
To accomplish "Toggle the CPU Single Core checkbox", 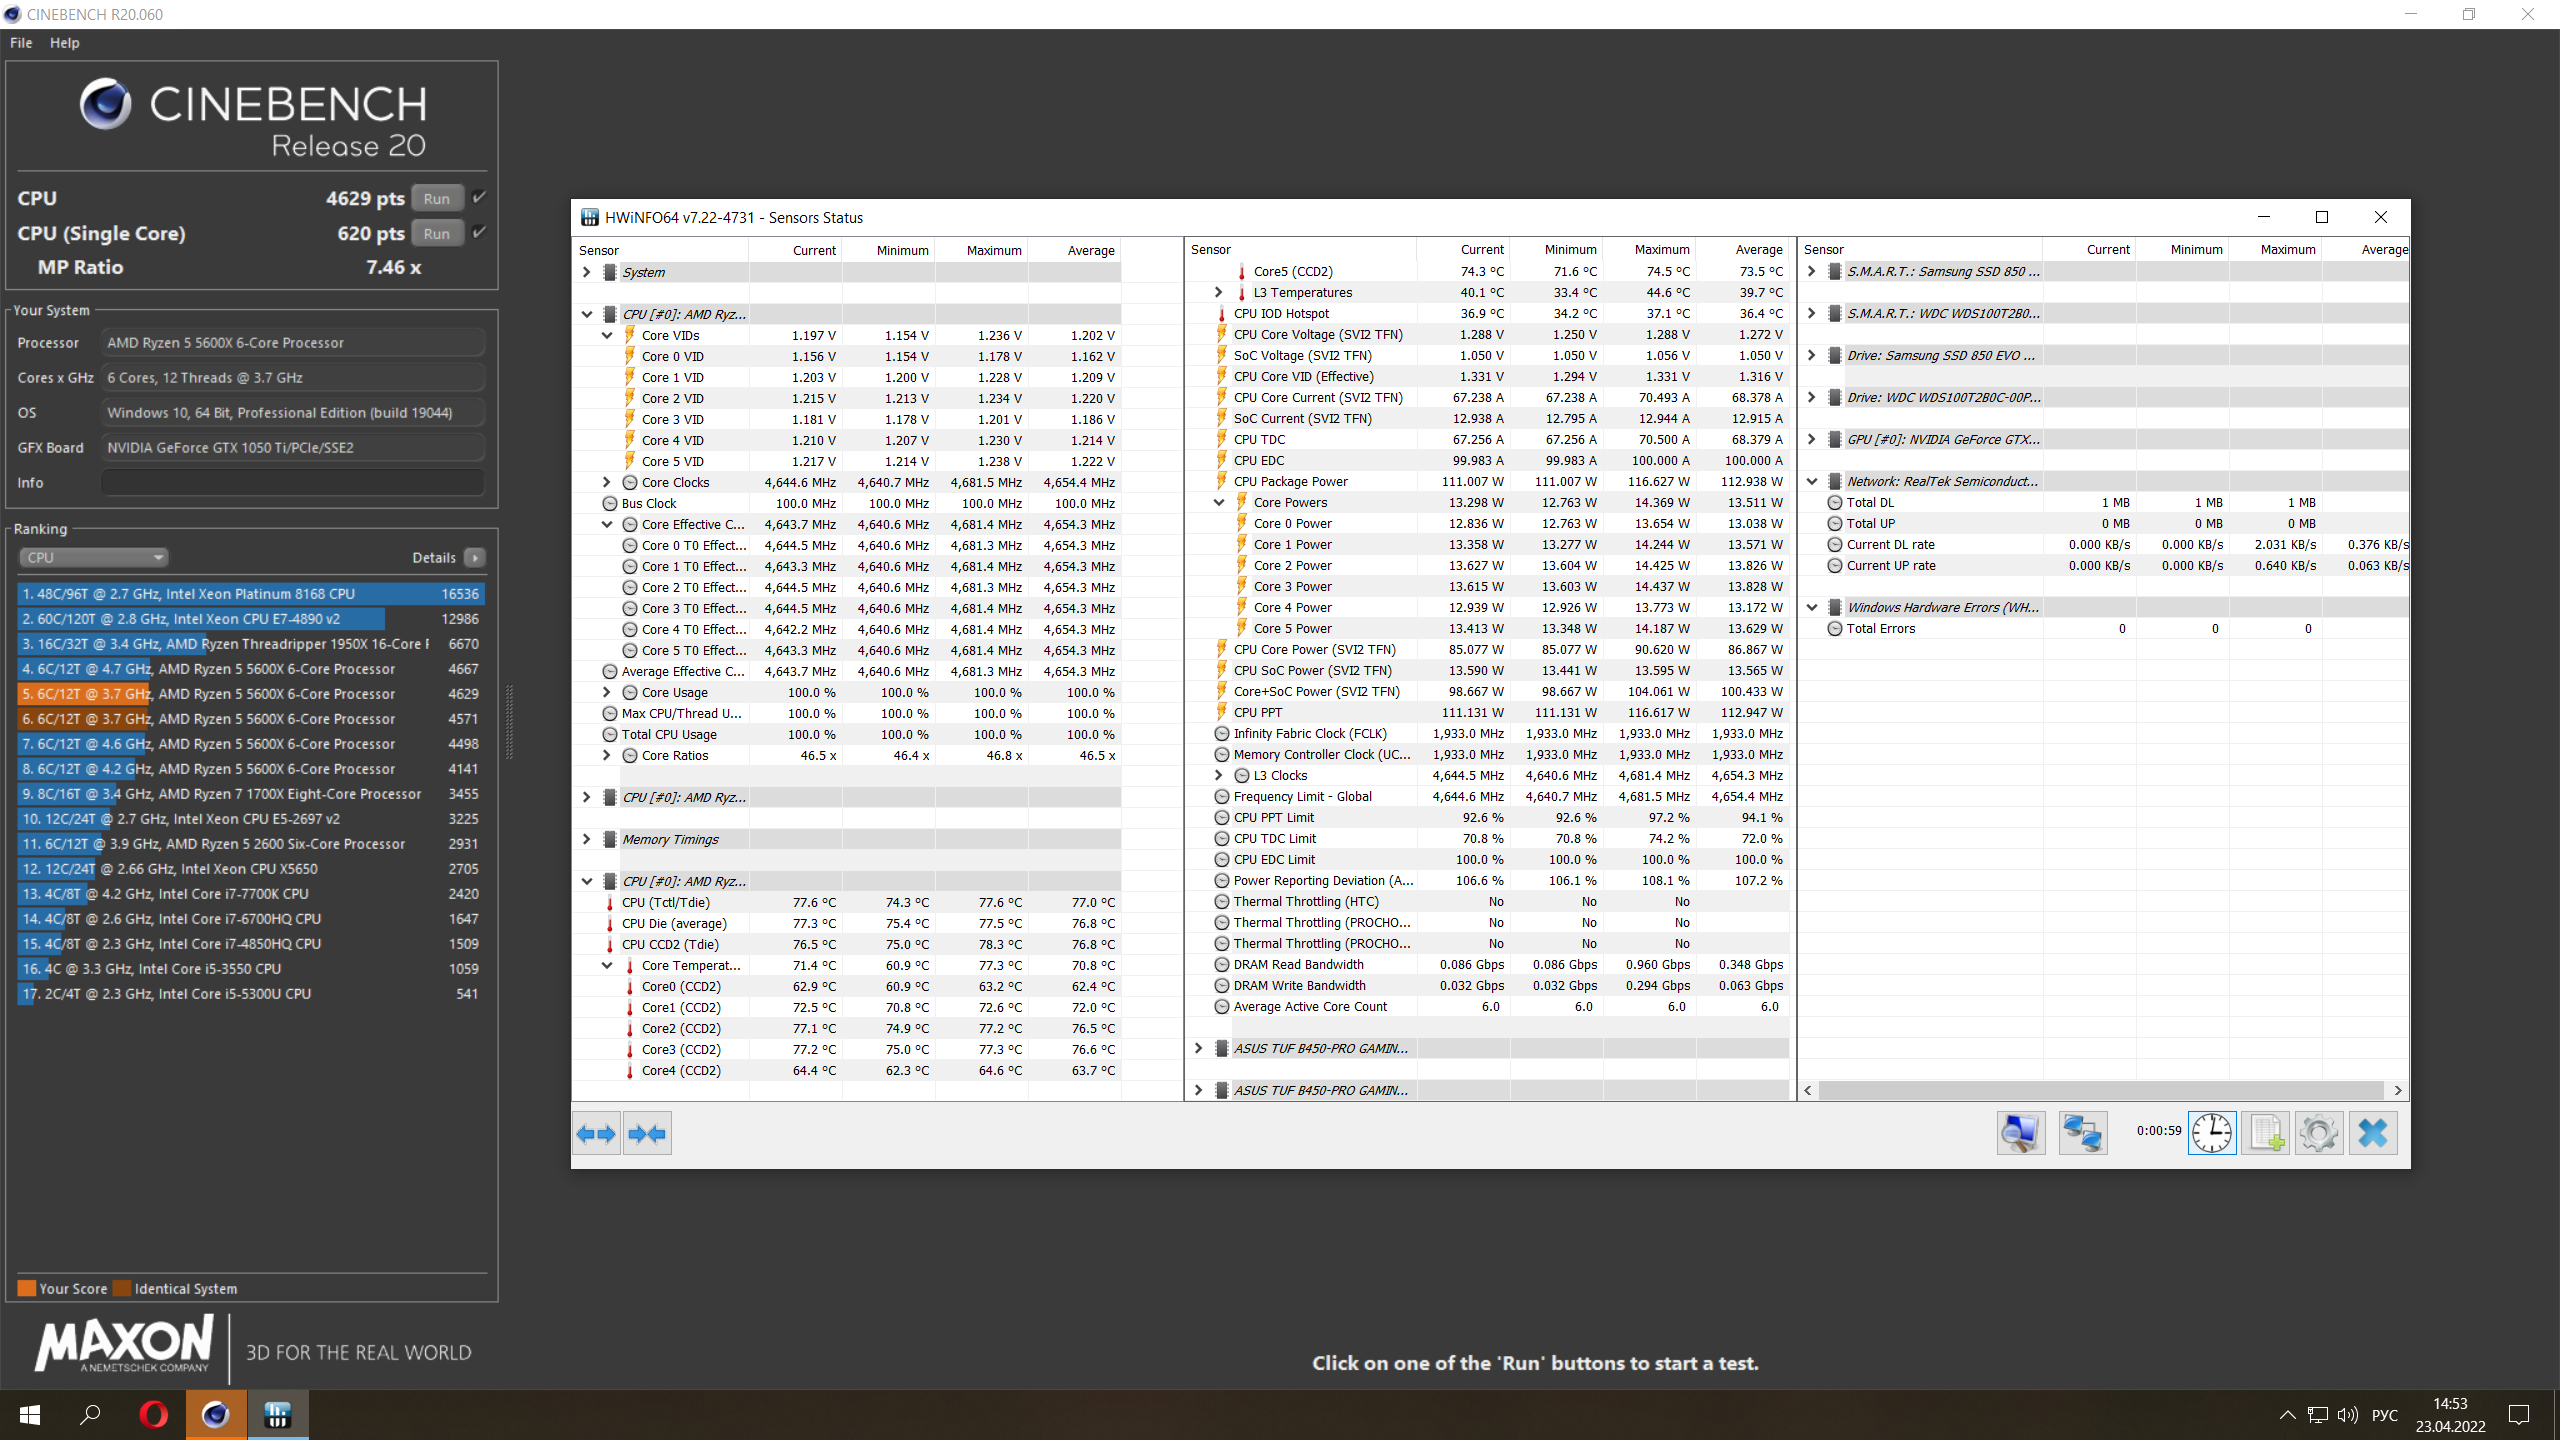I will click(480, 232).
